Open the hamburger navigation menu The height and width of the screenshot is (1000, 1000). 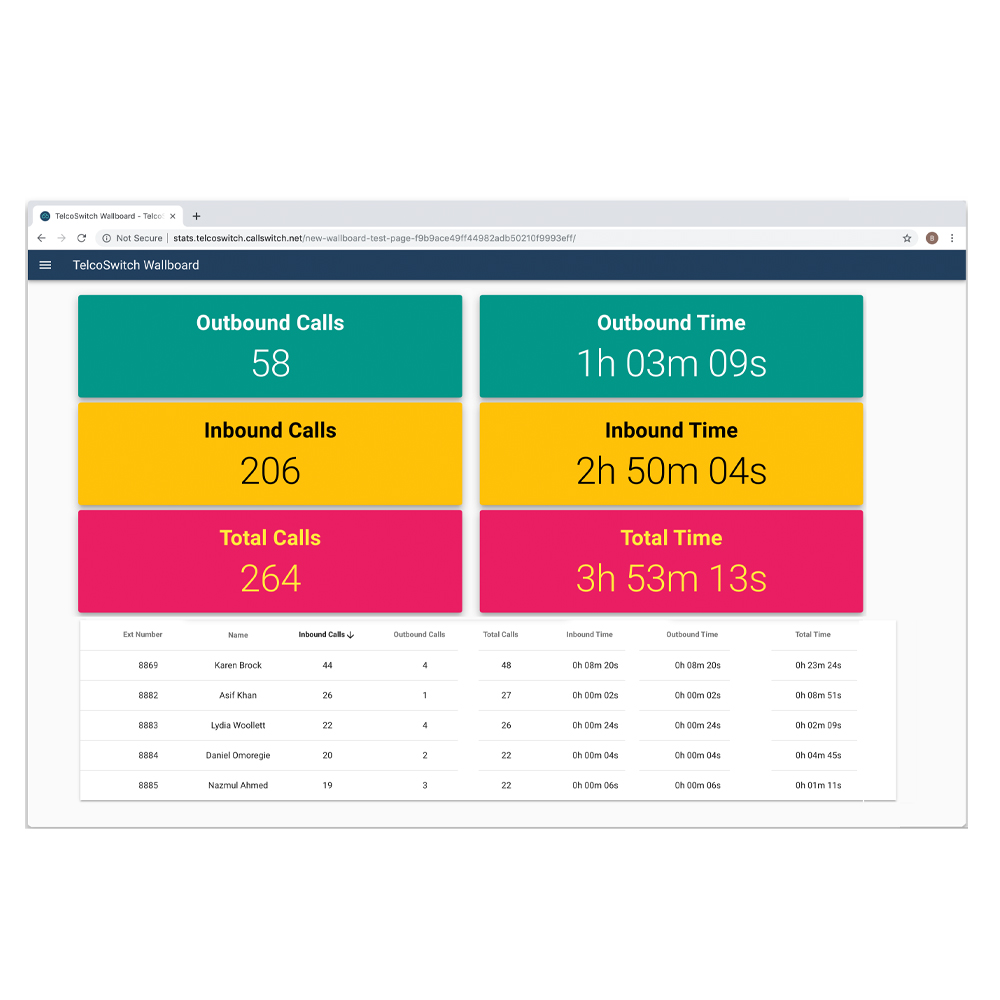coord(45,265)
